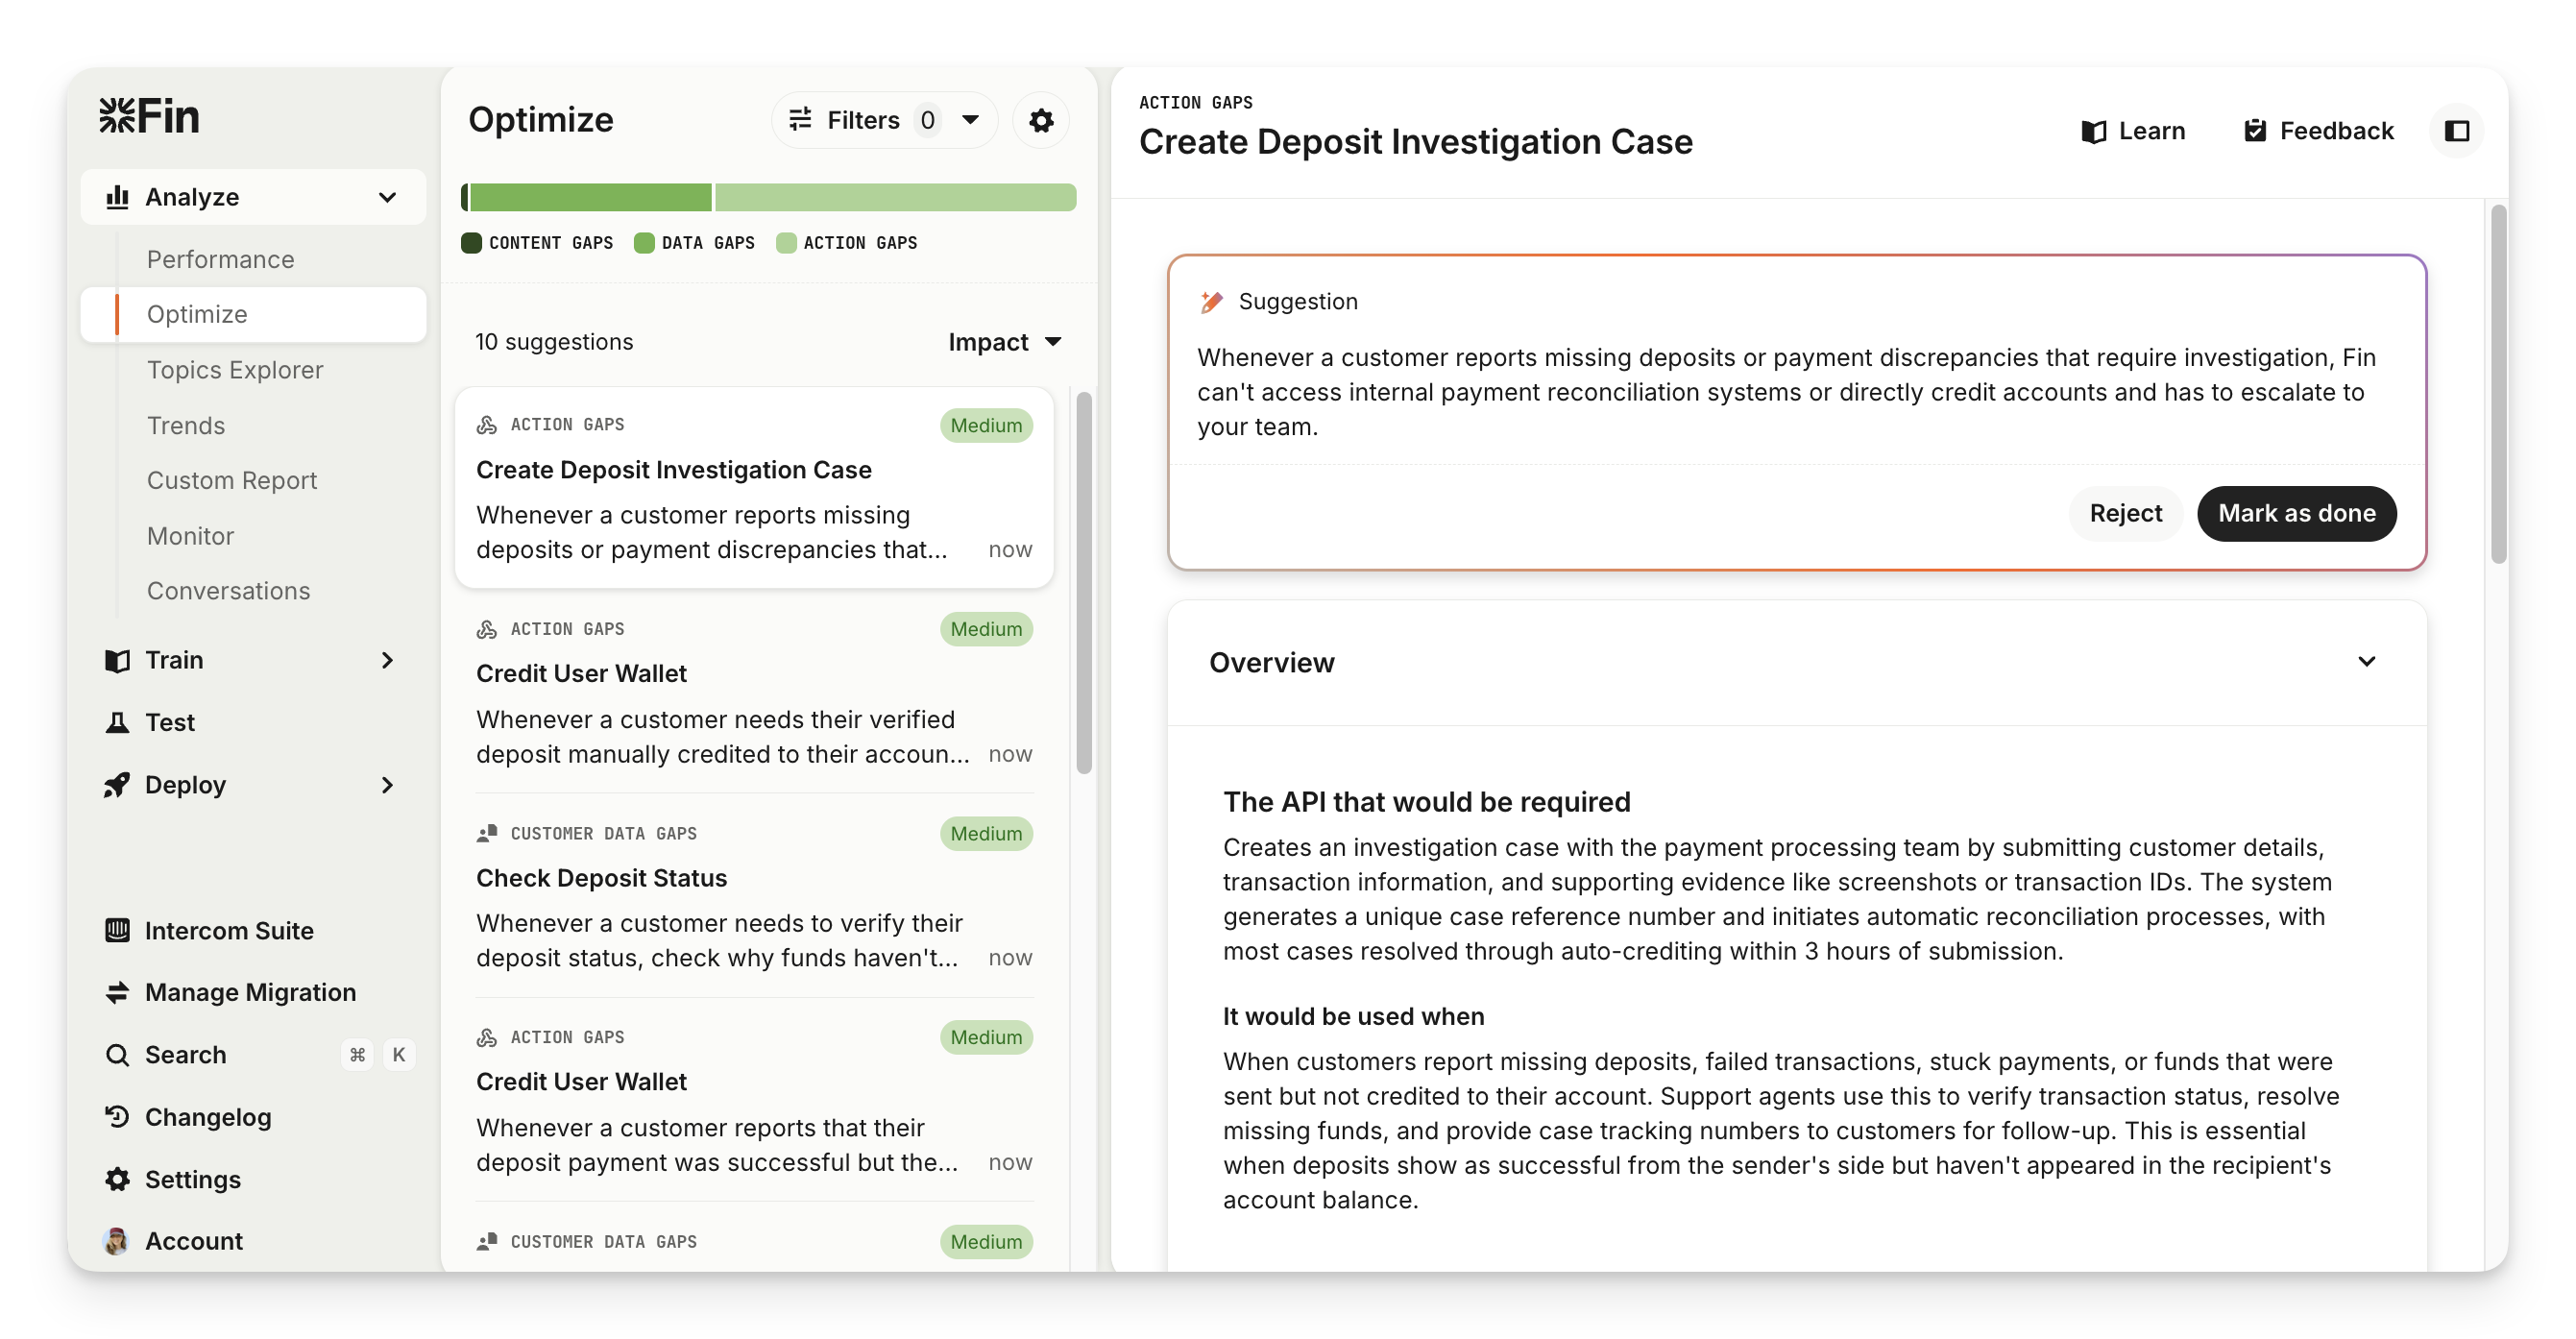Click the Data Gaps progress bar segment
Screen dimensions: 2576x1339
click(590, 197)
